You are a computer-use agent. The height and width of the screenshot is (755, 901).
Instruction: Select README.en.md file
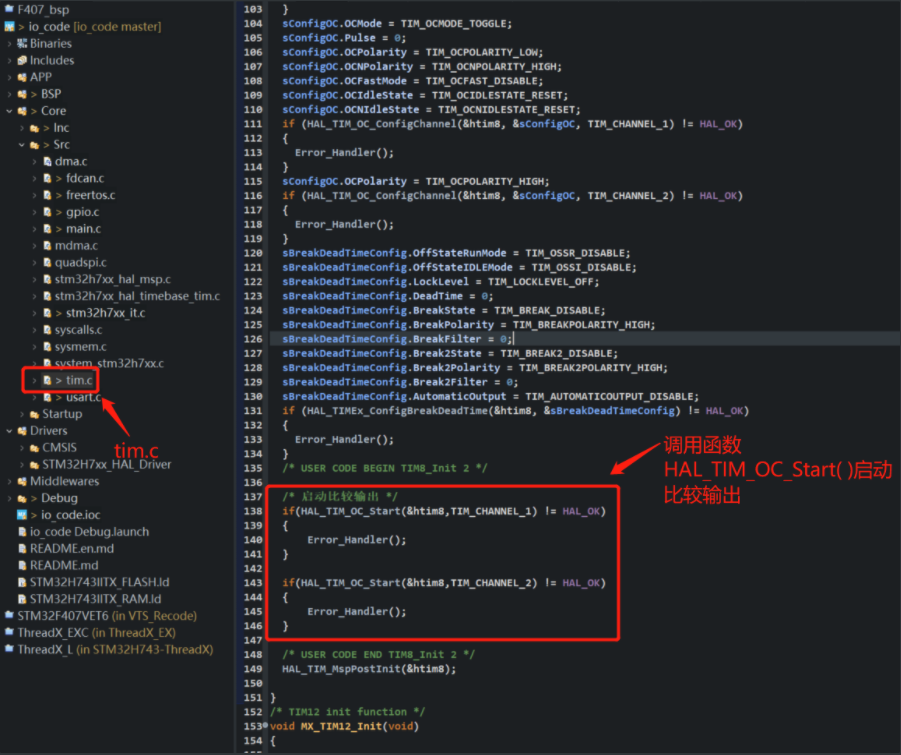click(71, 549)
